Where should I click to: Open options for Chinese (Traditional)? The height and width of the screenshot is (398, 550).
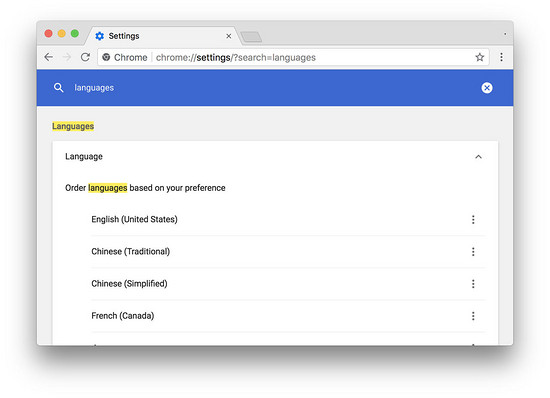(x=473, y=252)
